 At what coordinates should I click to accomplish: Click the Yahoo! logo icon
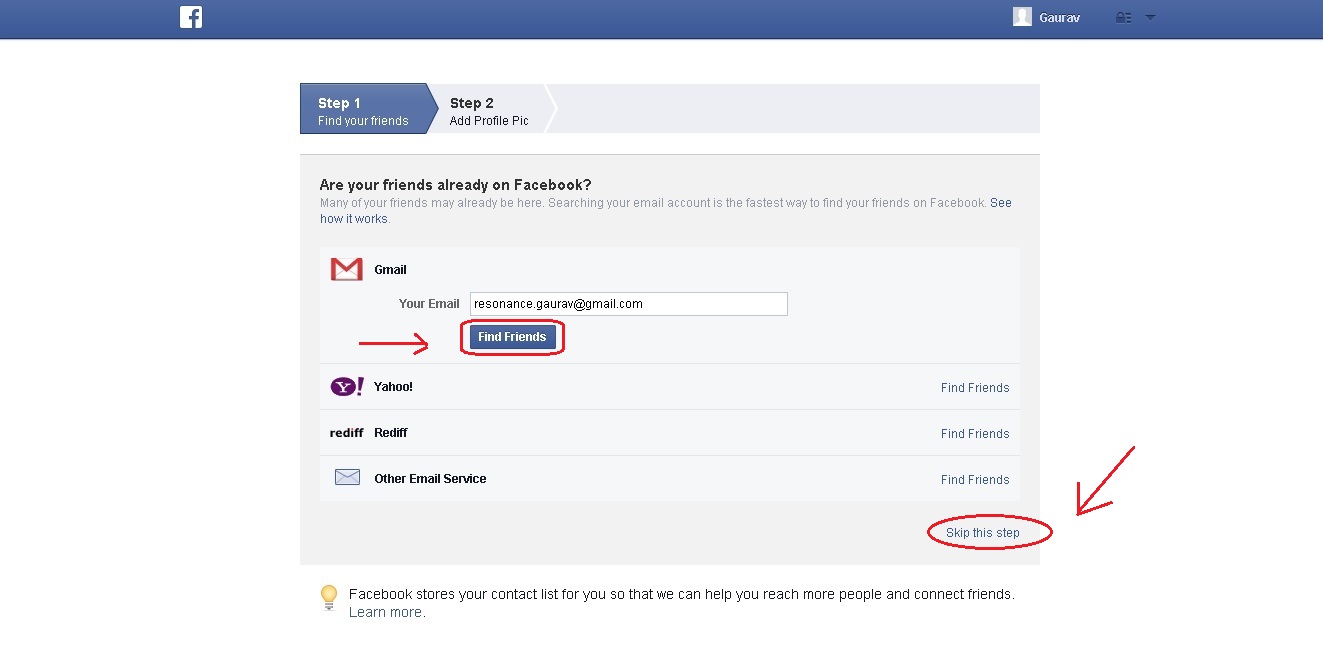tap(347, 387)
